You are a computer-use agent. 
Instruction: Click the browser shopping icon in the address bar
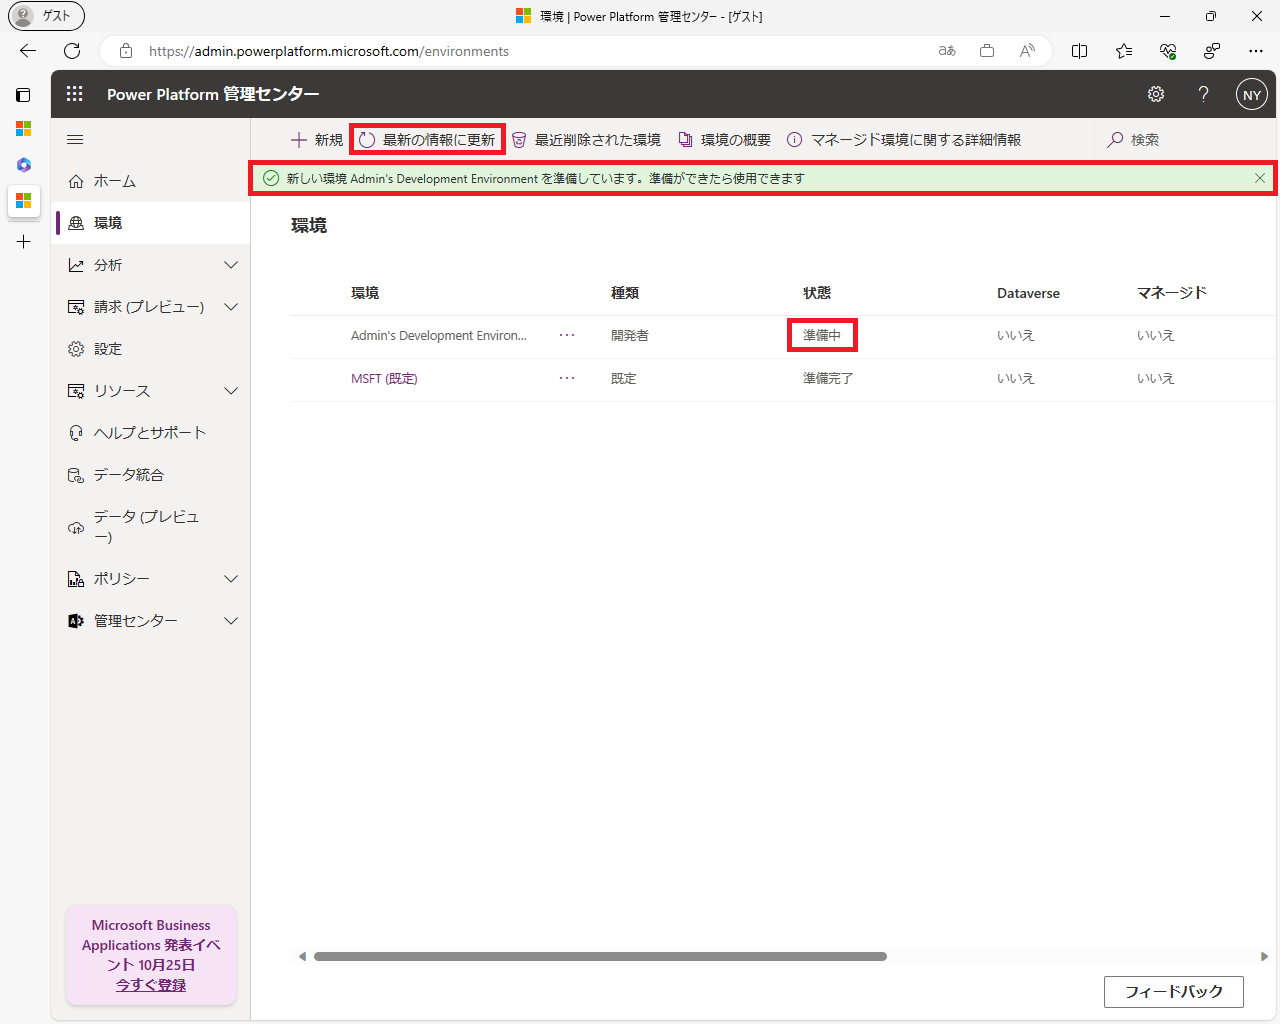pos(987,51)
